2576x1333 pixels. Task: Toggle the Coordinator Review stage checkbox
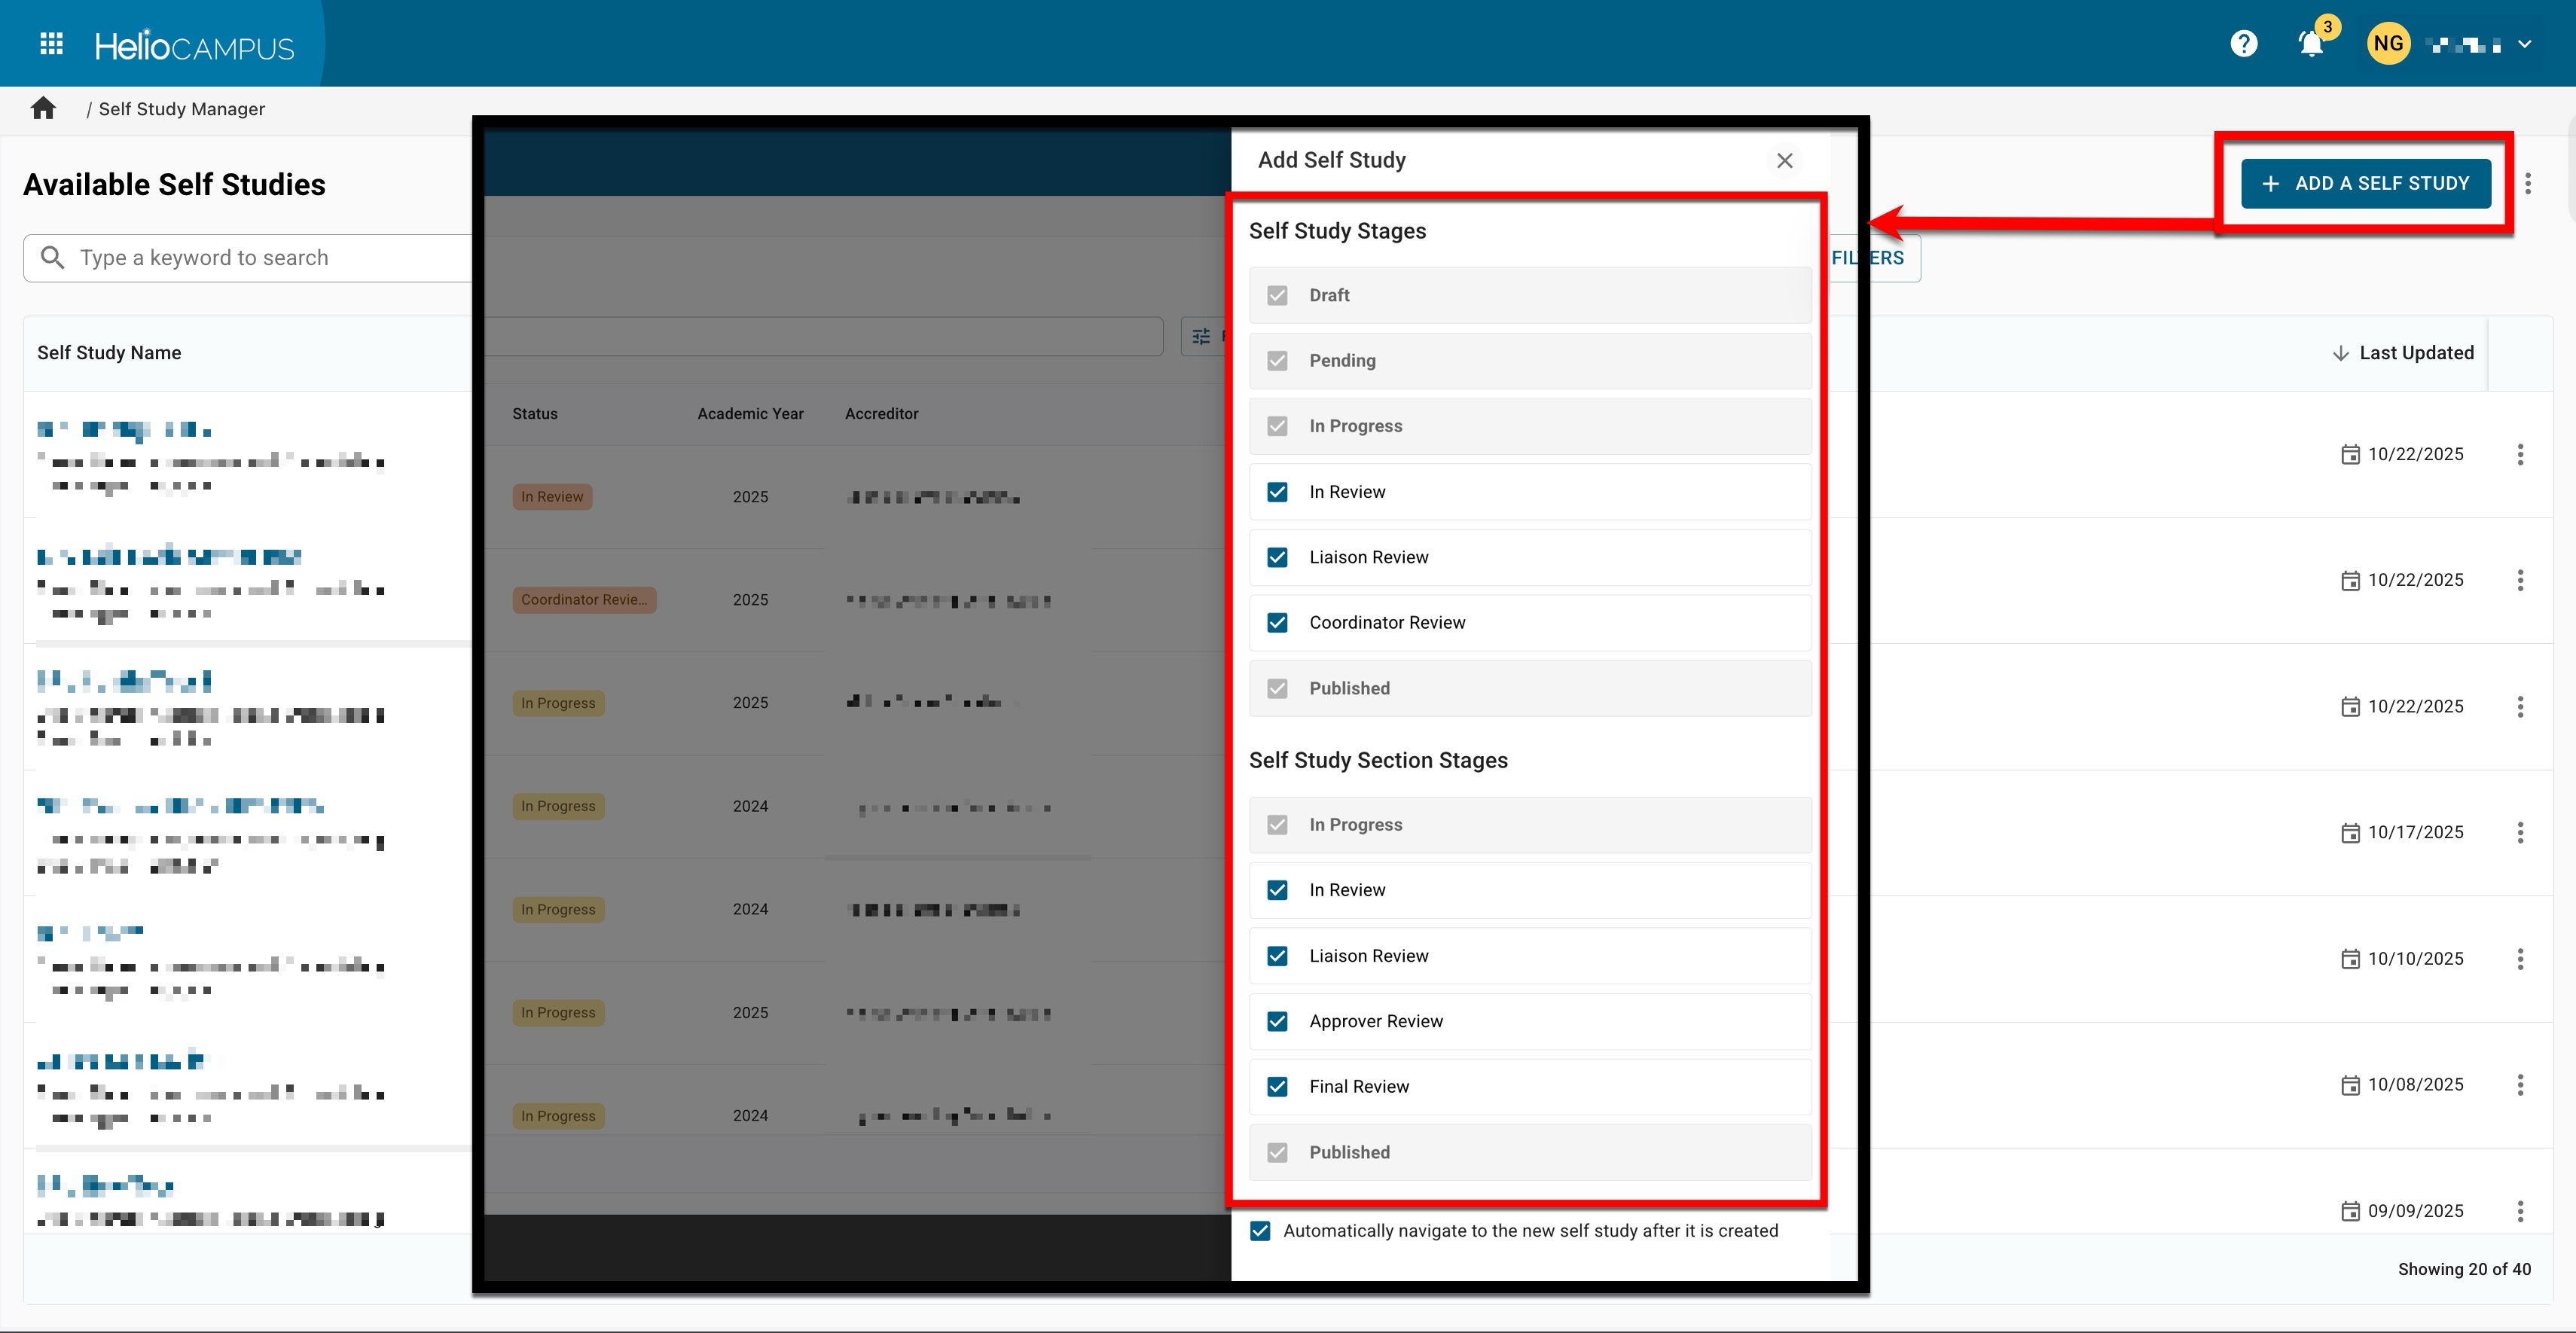tap(1277, 623)
